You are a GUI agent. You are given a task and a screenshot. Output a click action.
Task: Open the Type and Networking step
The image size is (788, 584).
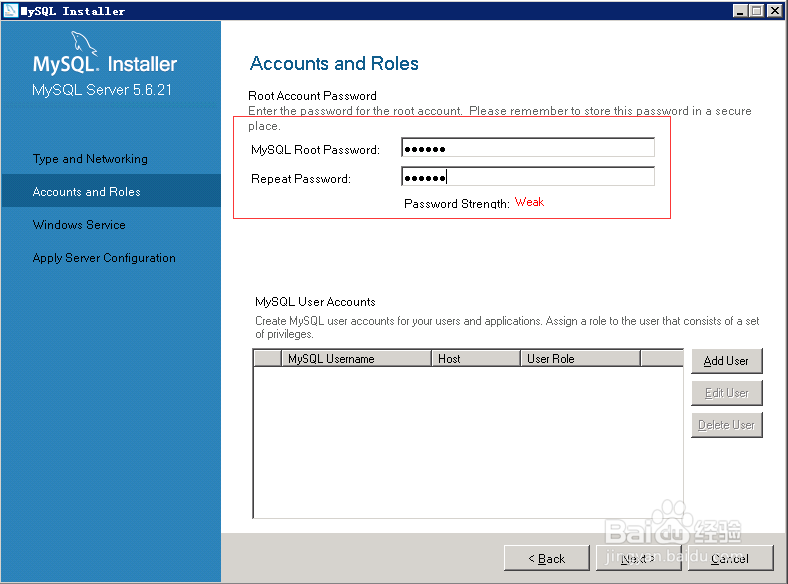(x=90, y=159)
